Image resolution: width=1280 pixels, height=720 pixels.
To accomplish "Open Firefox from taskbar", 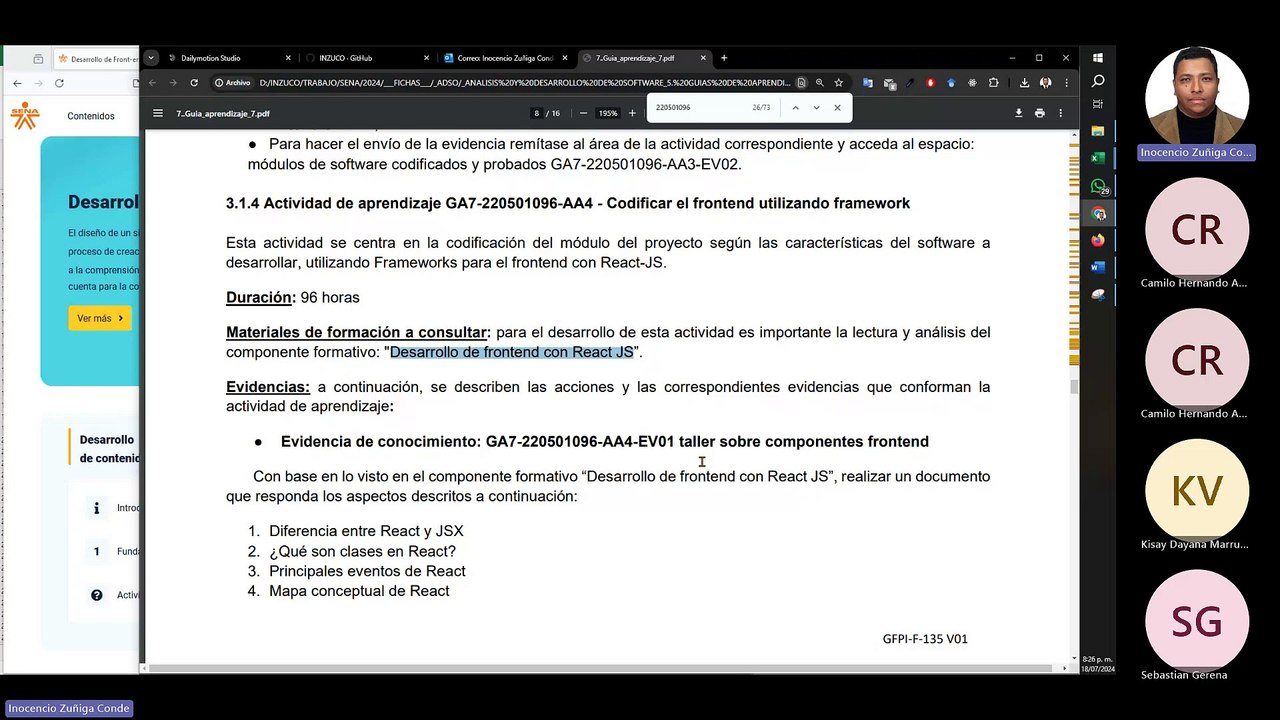I will tap(1098, 240).
